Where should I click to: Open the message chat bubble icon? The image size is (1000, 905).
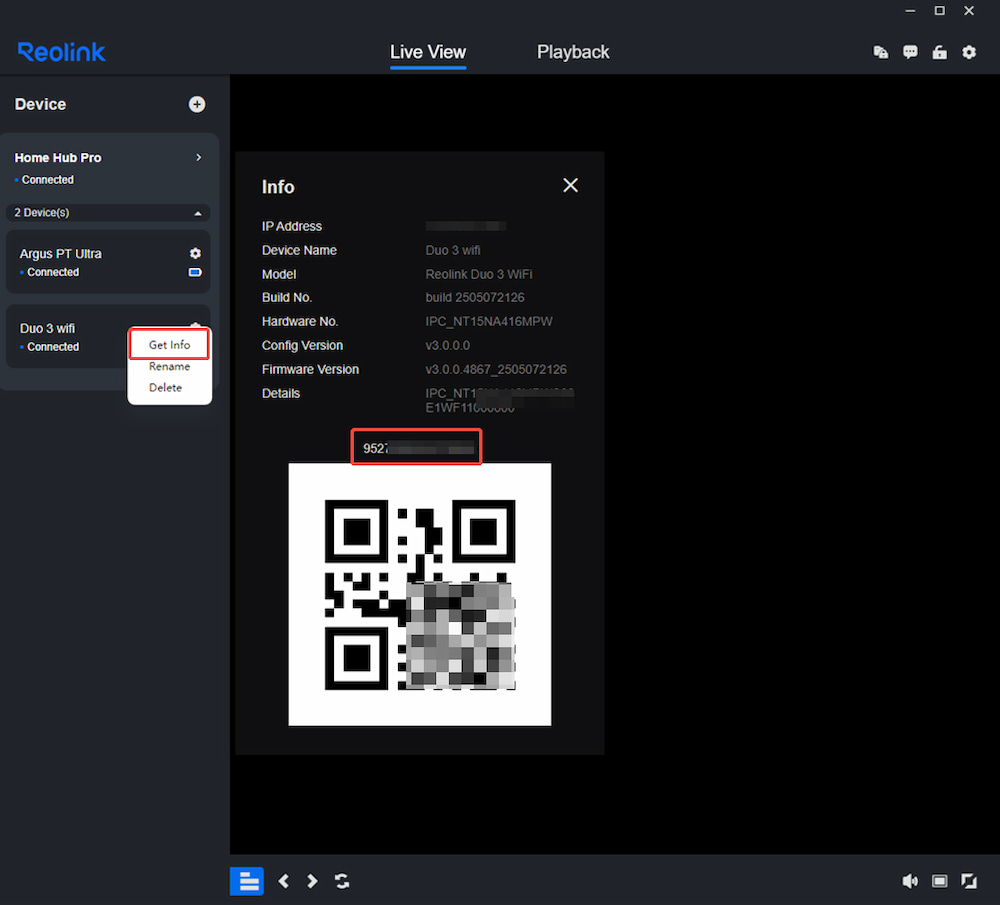(x=910, y=52)
